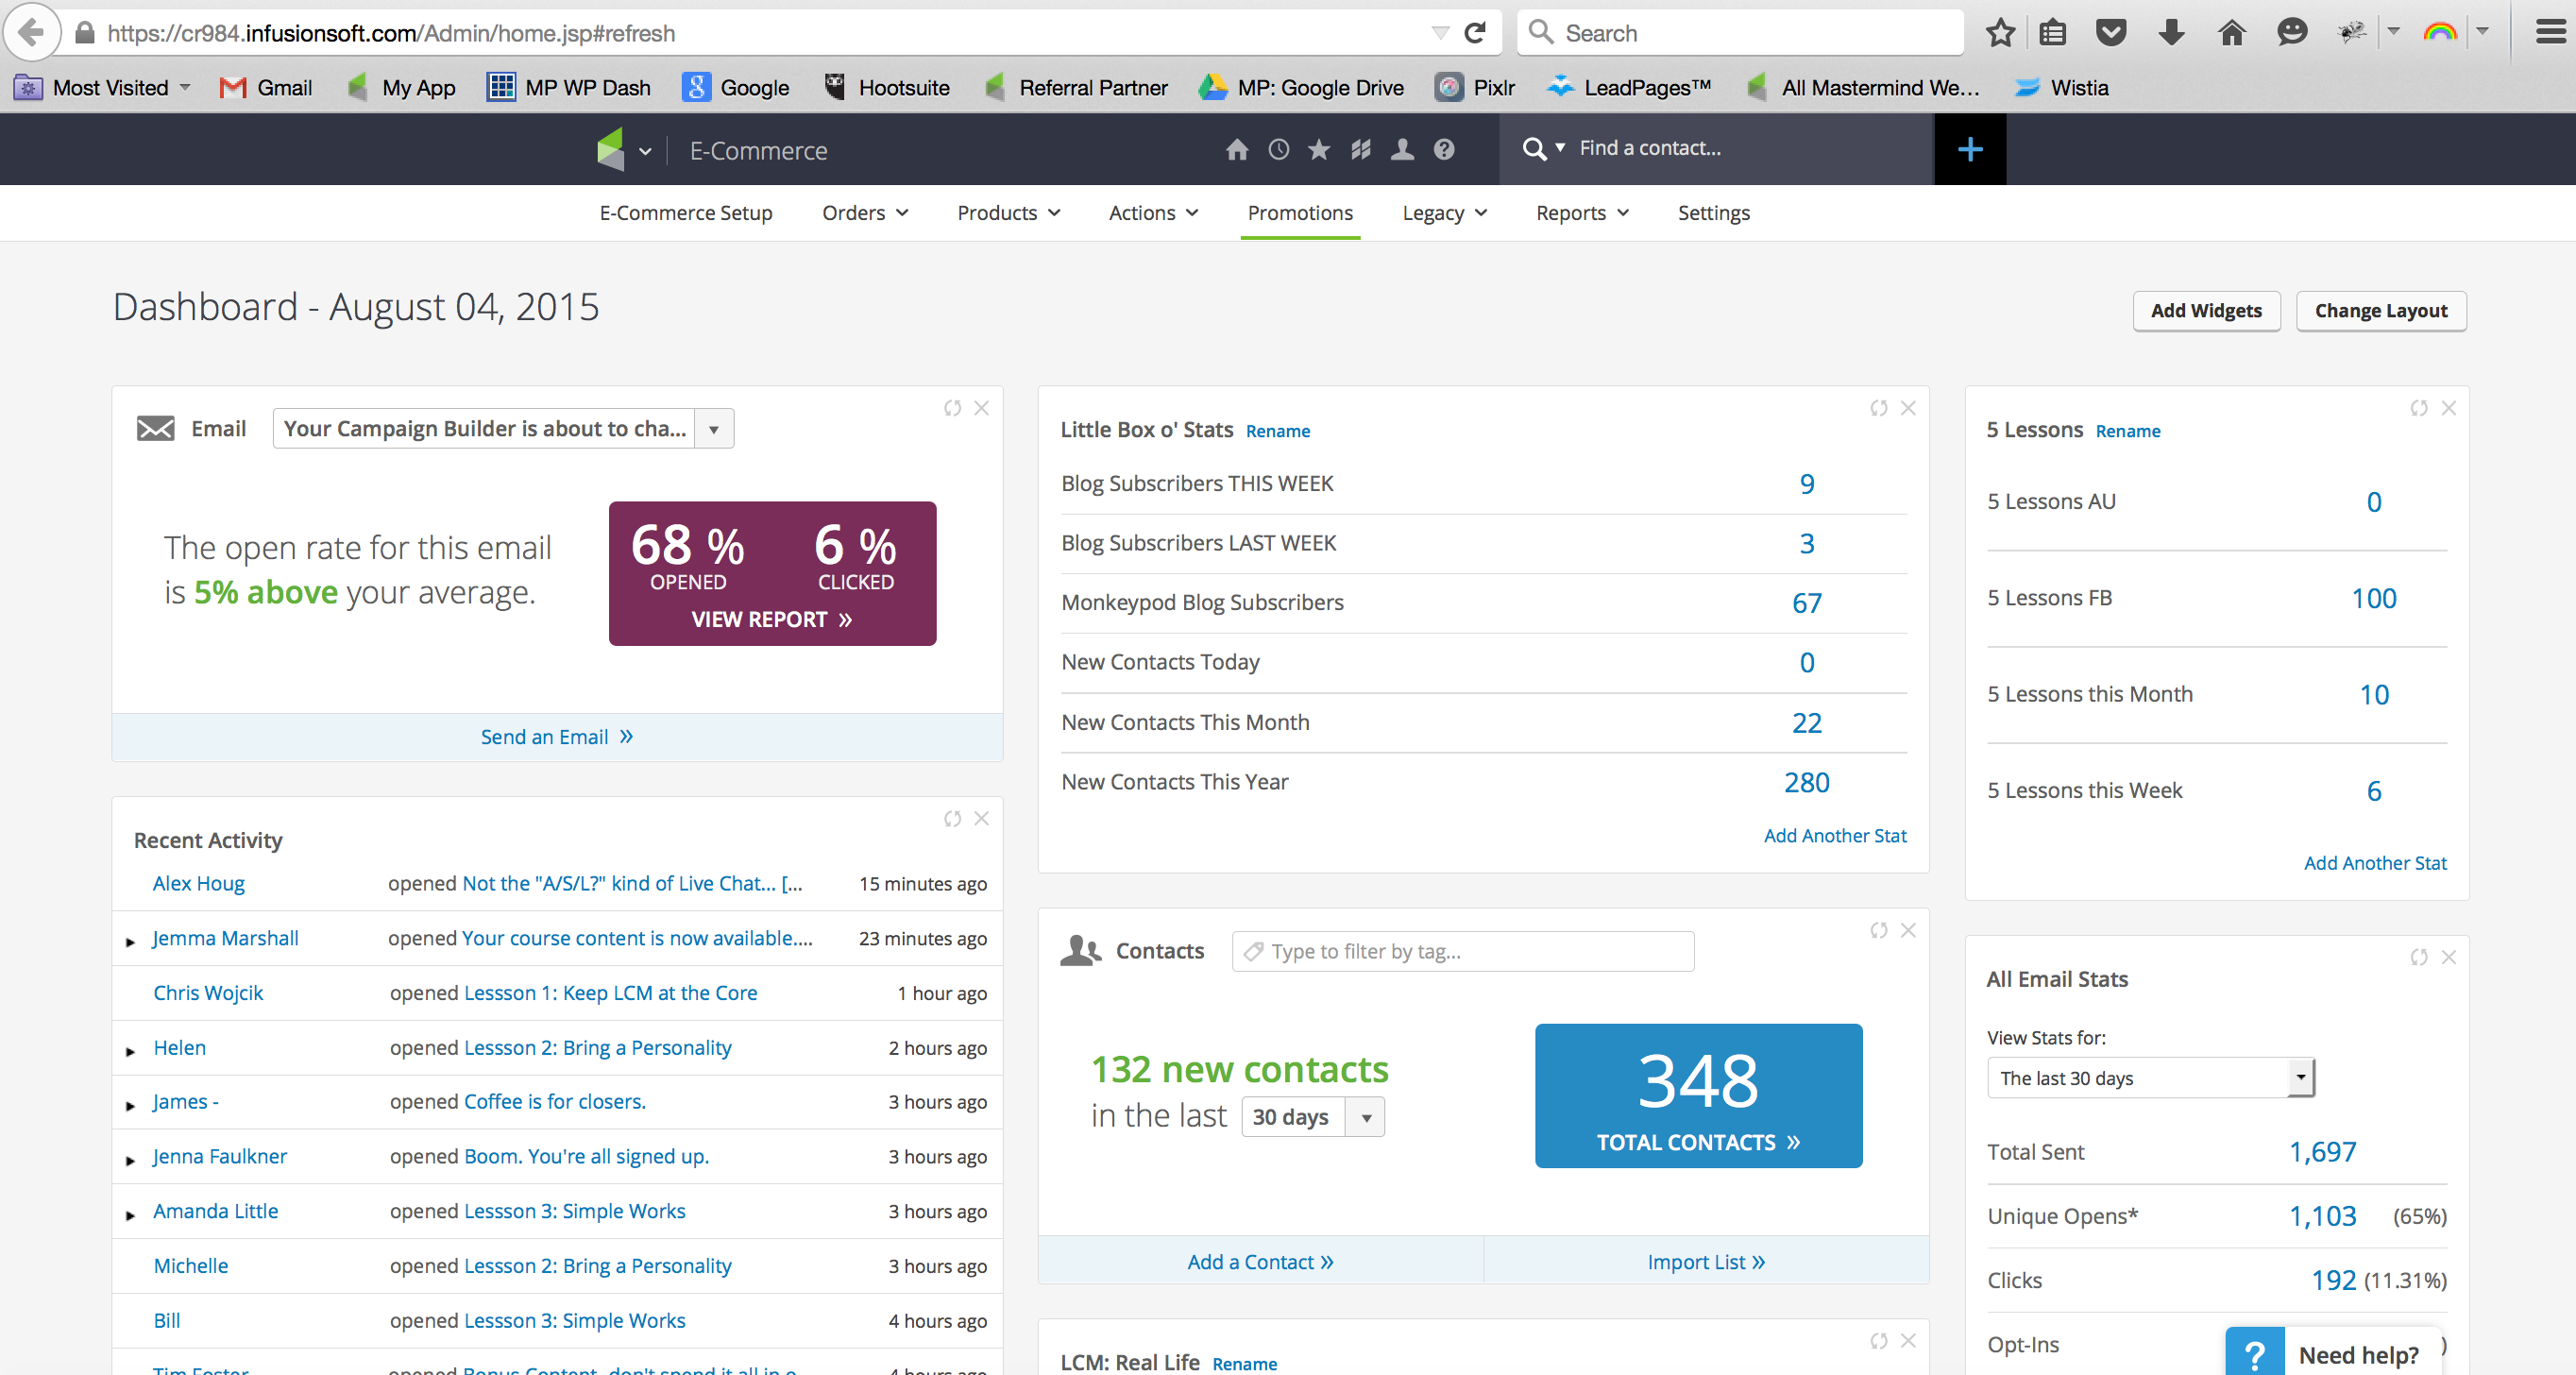Click the home icon in the Infusionsoft navbar
Screen dimensions: 2576x1375
1237,149
